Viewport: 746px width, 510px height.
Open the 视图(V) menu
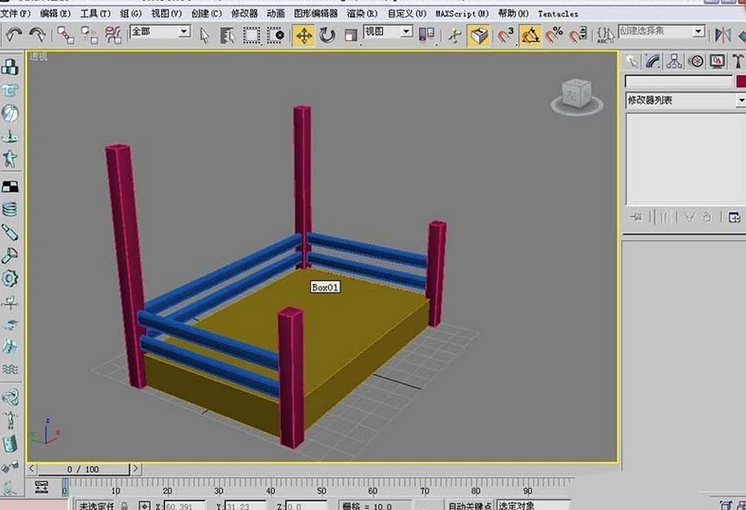[x=167, y=13]
